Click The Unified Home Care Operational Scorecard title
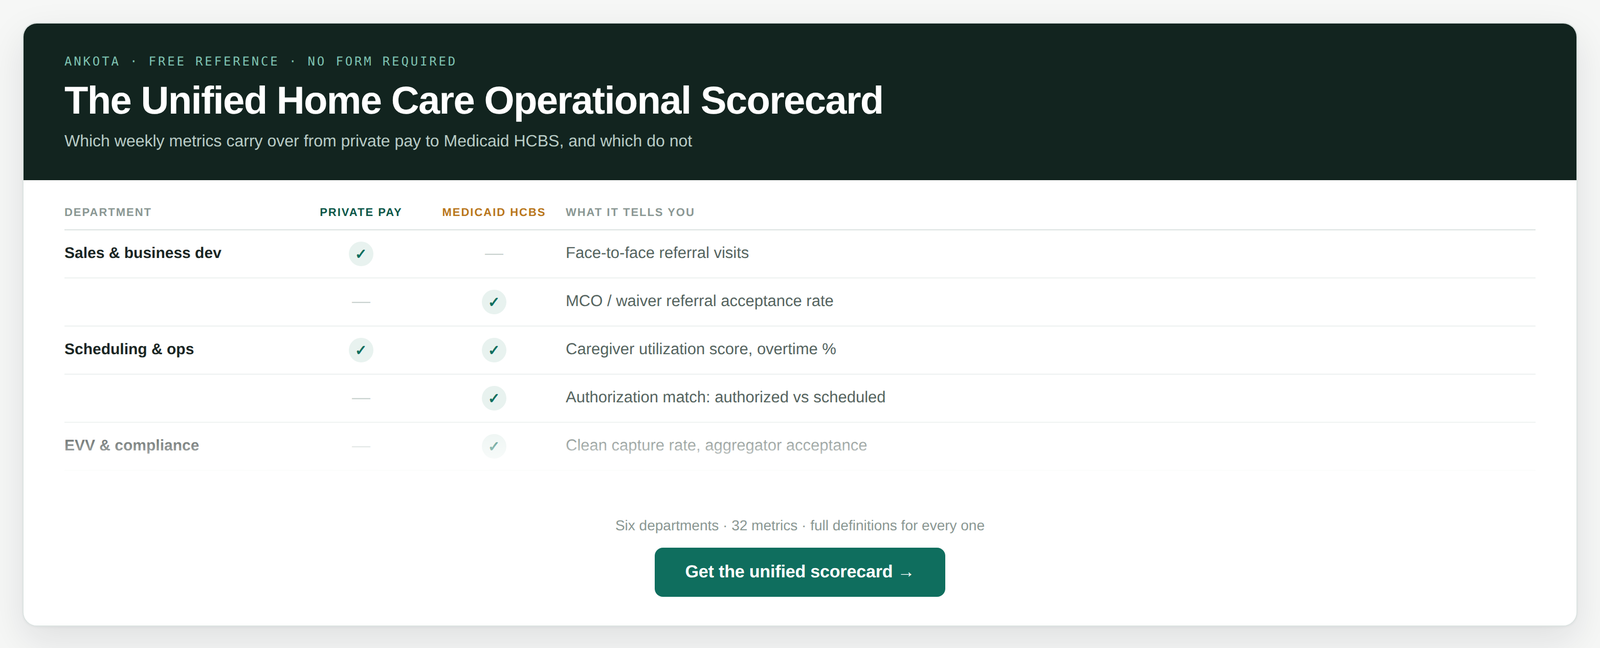Viewport: 1600px width, 648px height. [x=474, y=101]
